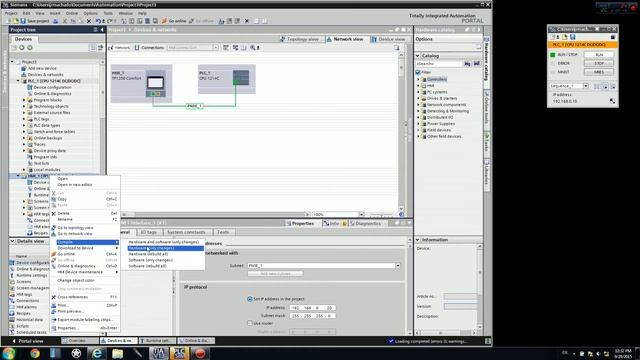
Task: Click MRES button in PLCSIM window
Action: pyautogui.click(x=598, y=72)
